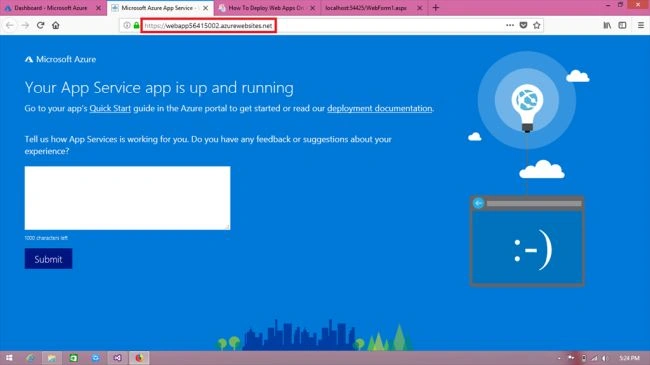The width and height of the screenshot is (650, 365).
Task: Close the Microsoft Azure App Service tab
Action: 205,8
